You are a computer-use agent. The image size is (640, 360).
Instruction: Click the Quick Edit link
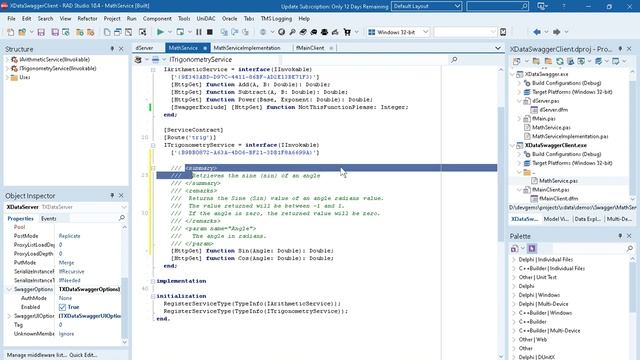[x=83, y=355]
